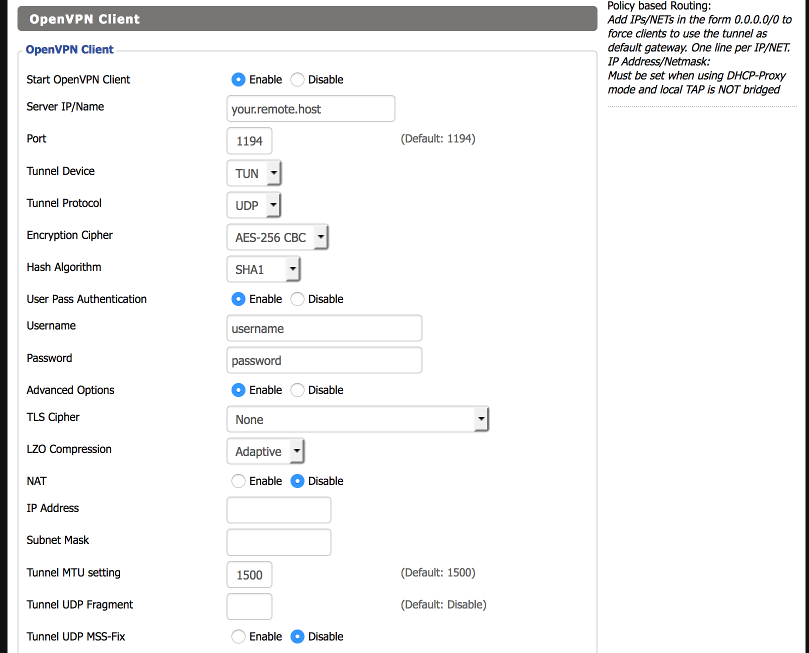
Task: Select Disable for Tunnel UDP MSS-Fix
Action: coord(297,636)
